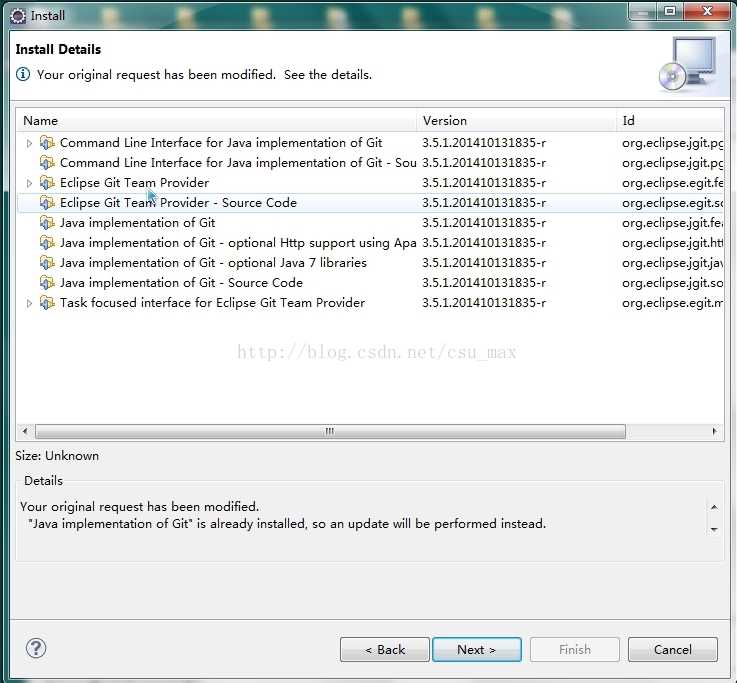Expand the Eclipse Git Team Provider node
The height and width of the screenshot is (683, 737).
[29, 183]
